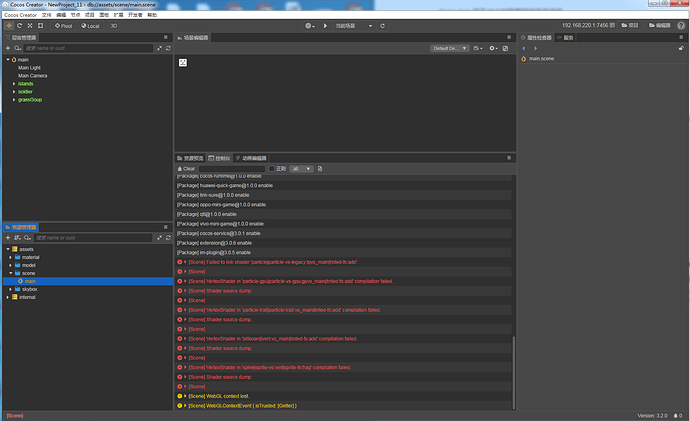Clear the console log

pos(186,169)
